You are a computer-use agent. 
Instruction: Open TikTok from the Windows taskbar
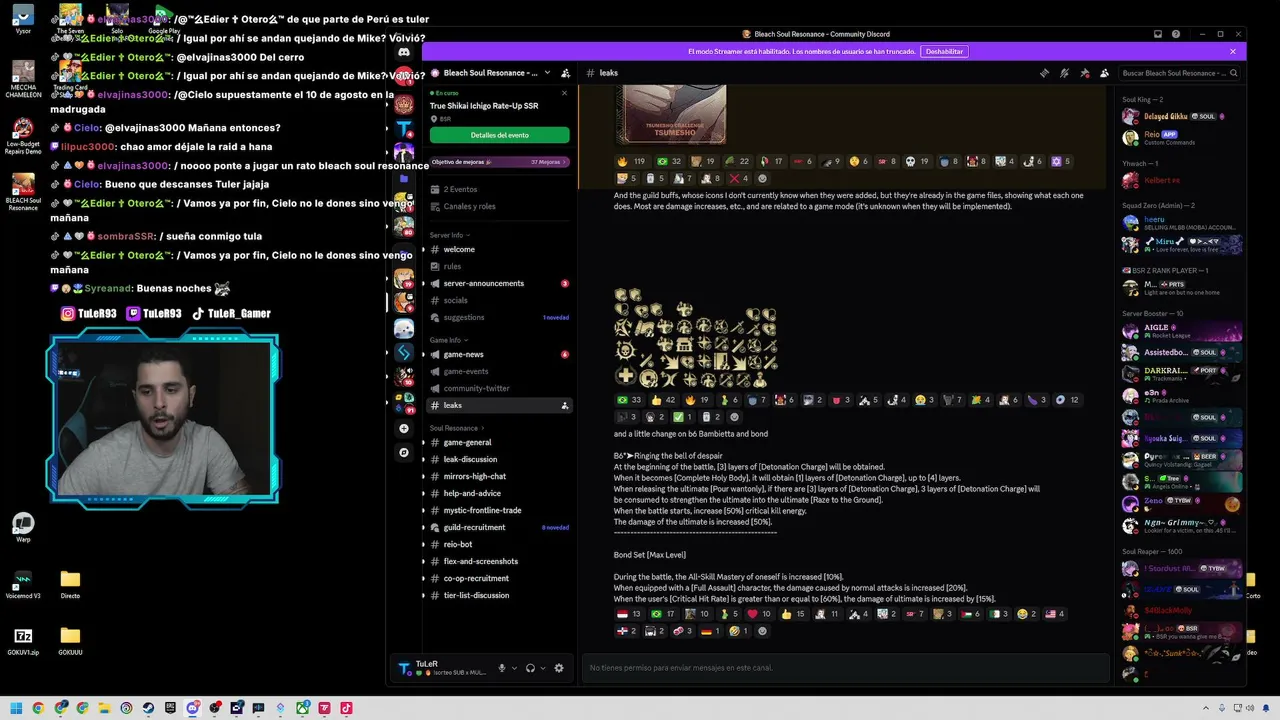click(x=346, y=708)
